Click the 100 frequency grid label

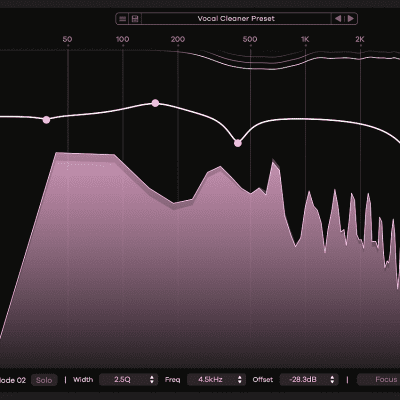point(122,39)
